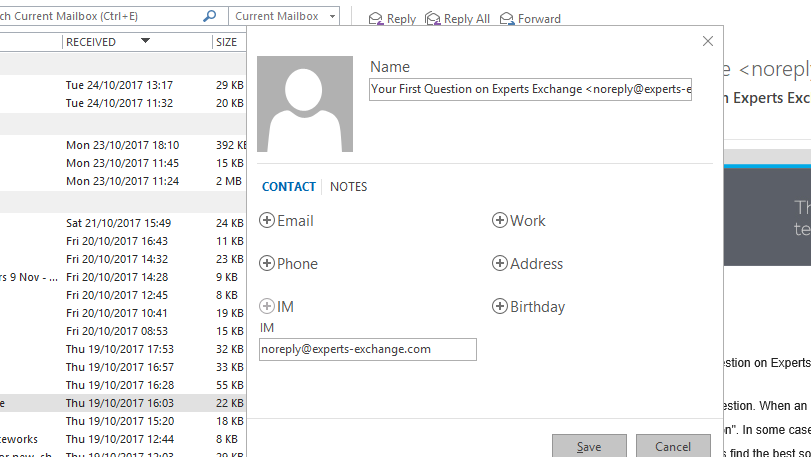Image resolution: width=811 pixels, height=457 pixels.
Task: Add a Phone field with plus icon
Action: [267, 263]
